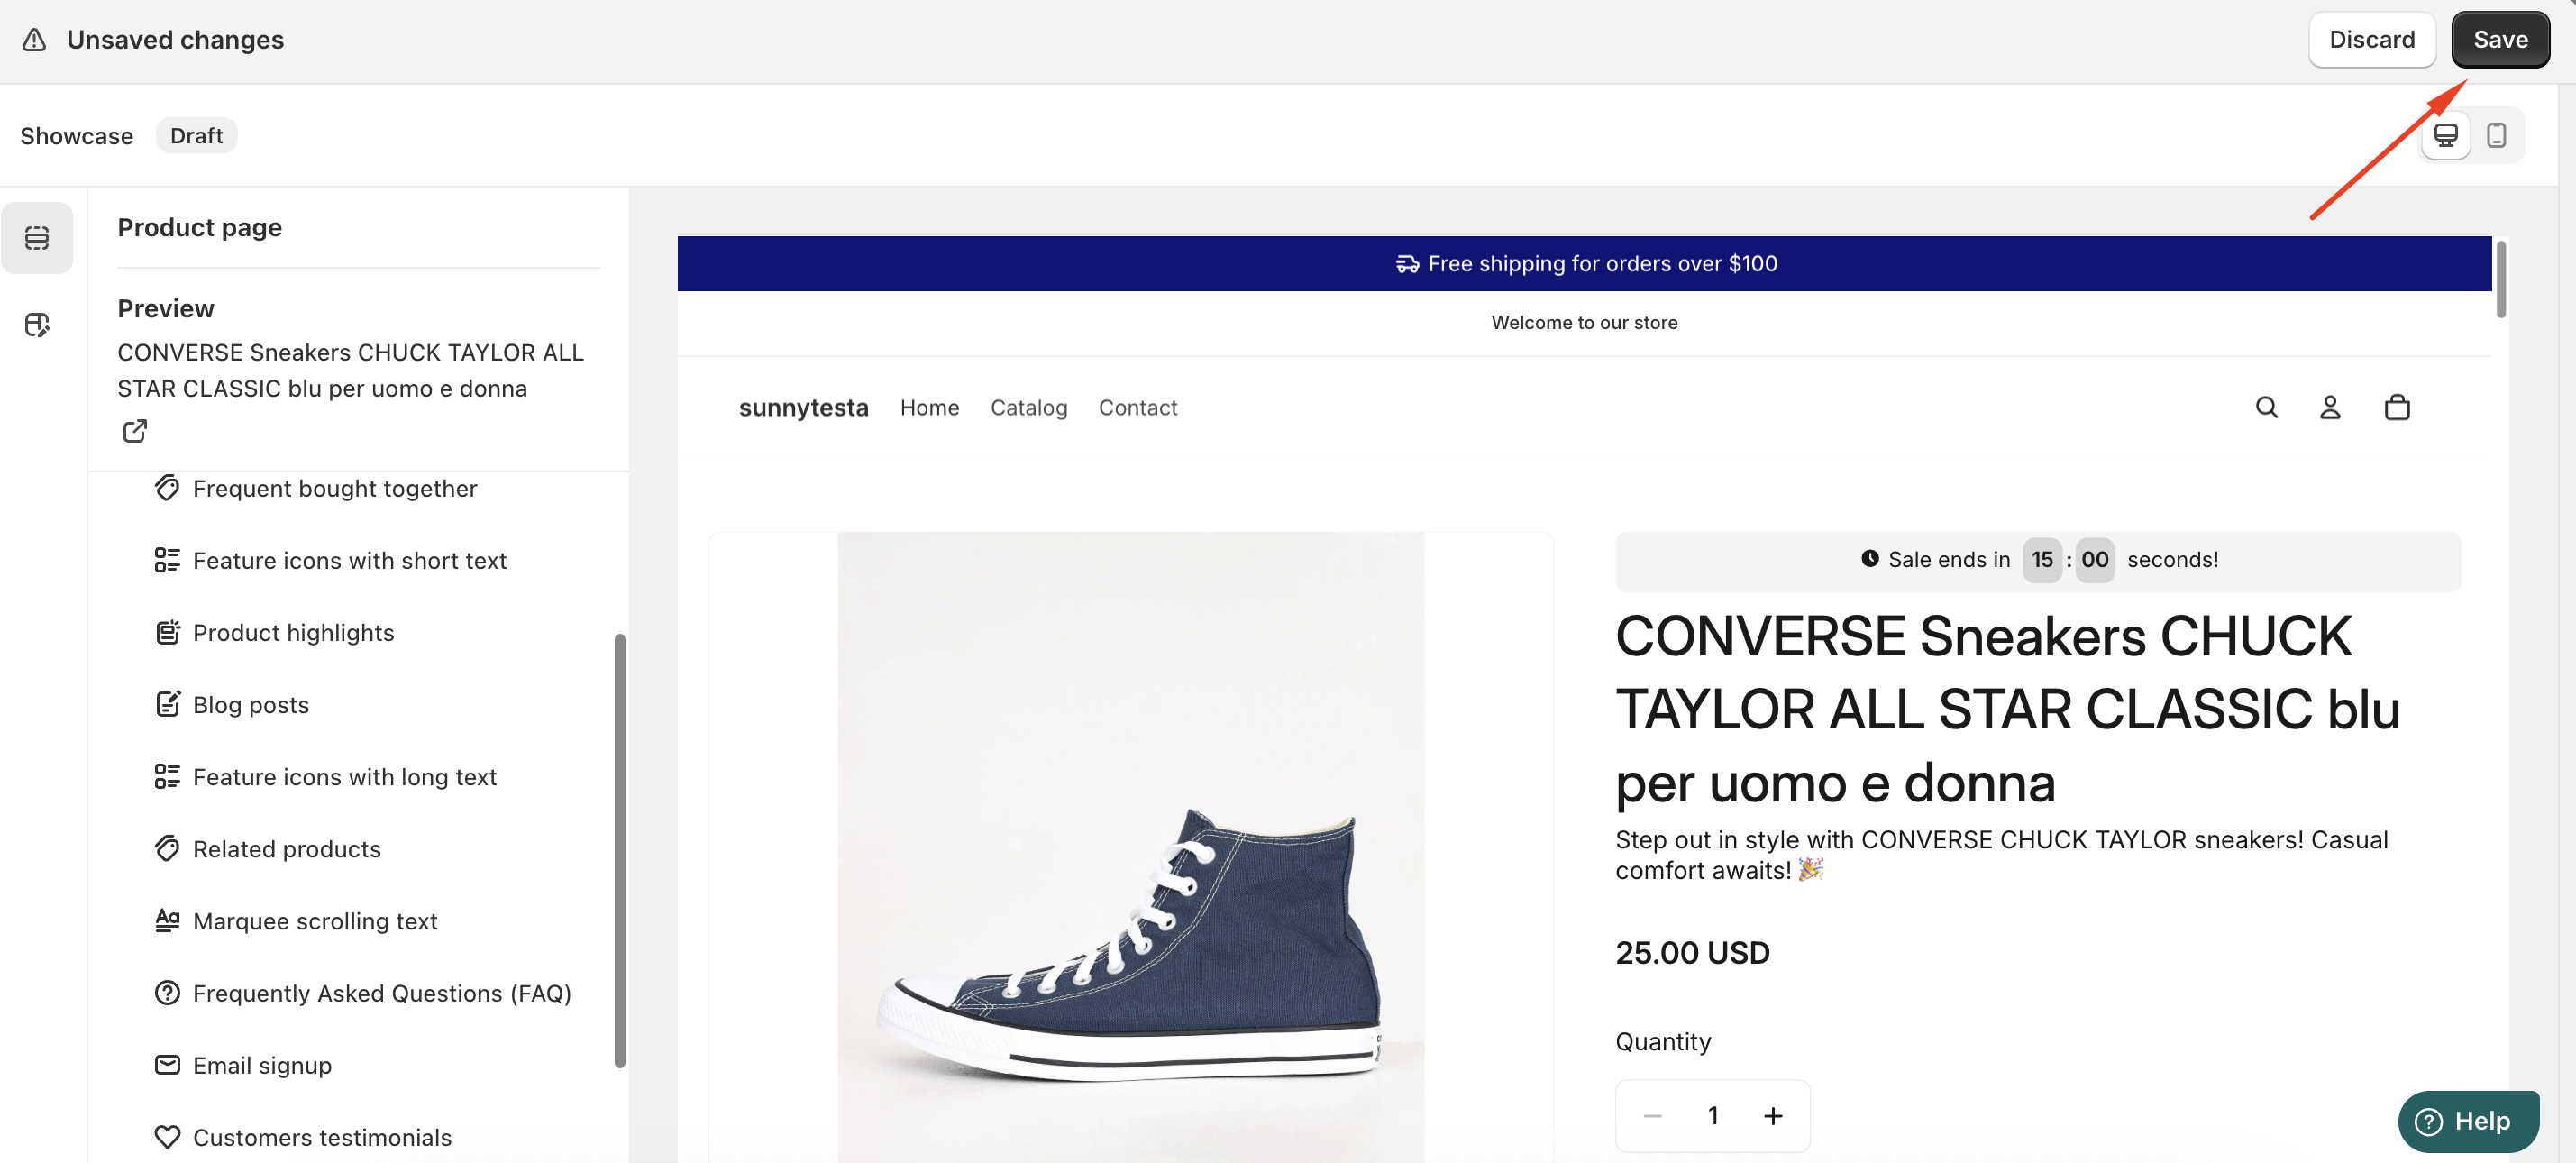This screenshot has height=1163, width=2576.
Task: Select Frequent bought together section
Action: tap(334, 488)
